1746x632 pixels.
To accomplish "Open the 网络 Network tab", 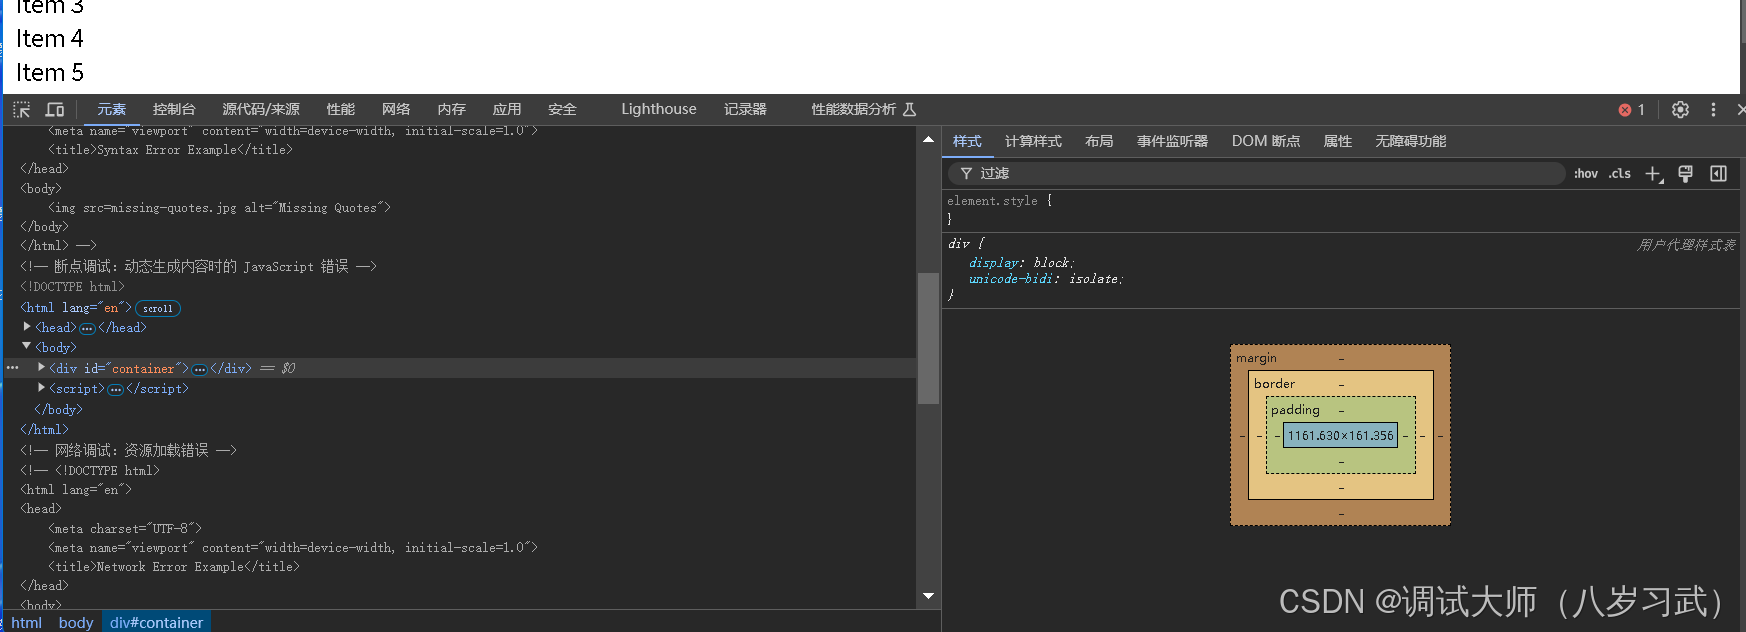I will pyautogui.click(x=396, y=109).
